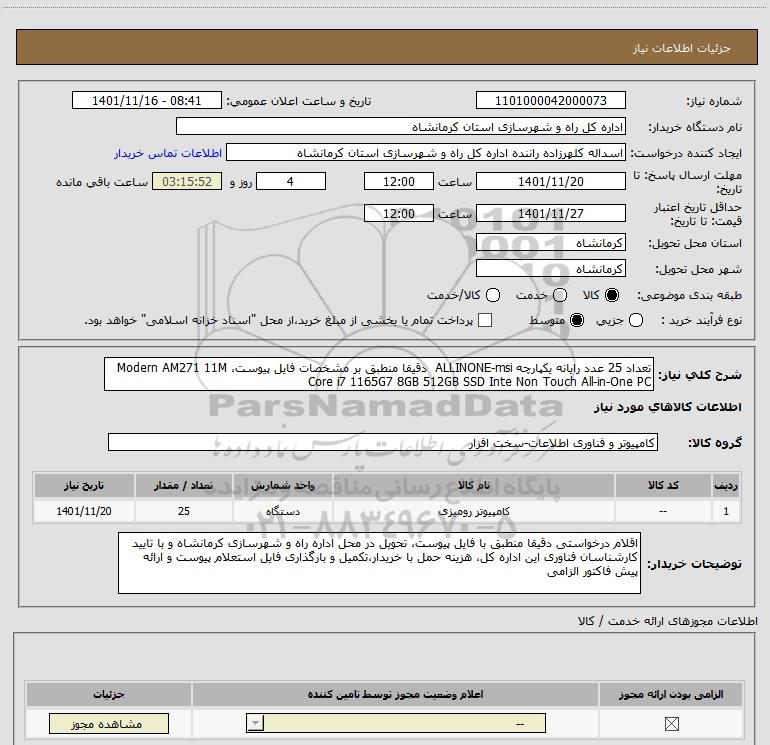770x745 pixels.
Task: Open the اعلام وضعیت مجوز dropdown
Action: 396,723
